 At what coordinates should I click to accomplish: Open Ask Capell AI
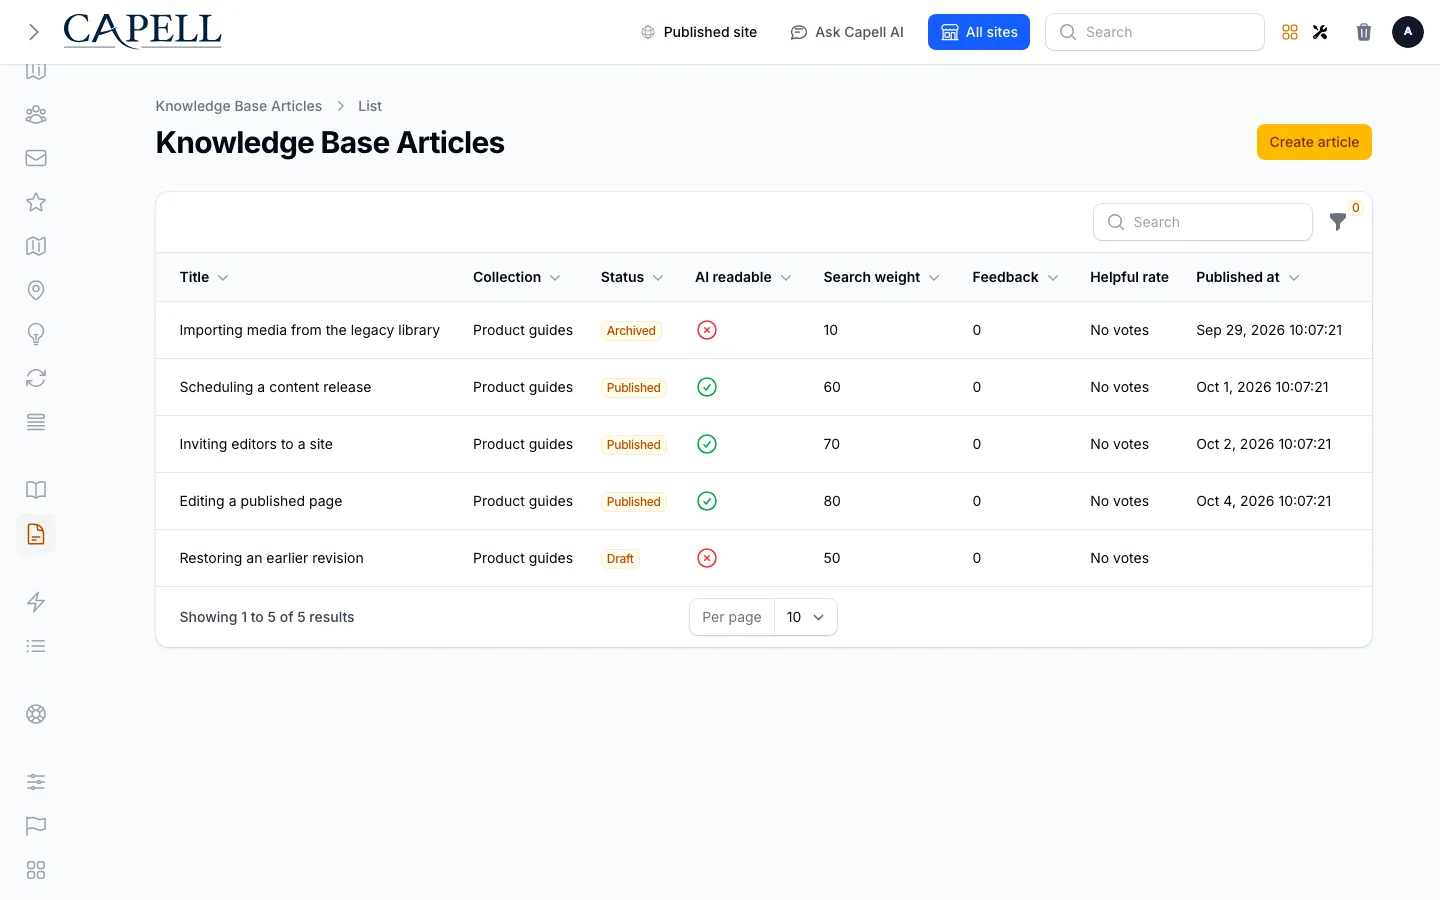tap(847, 32)
